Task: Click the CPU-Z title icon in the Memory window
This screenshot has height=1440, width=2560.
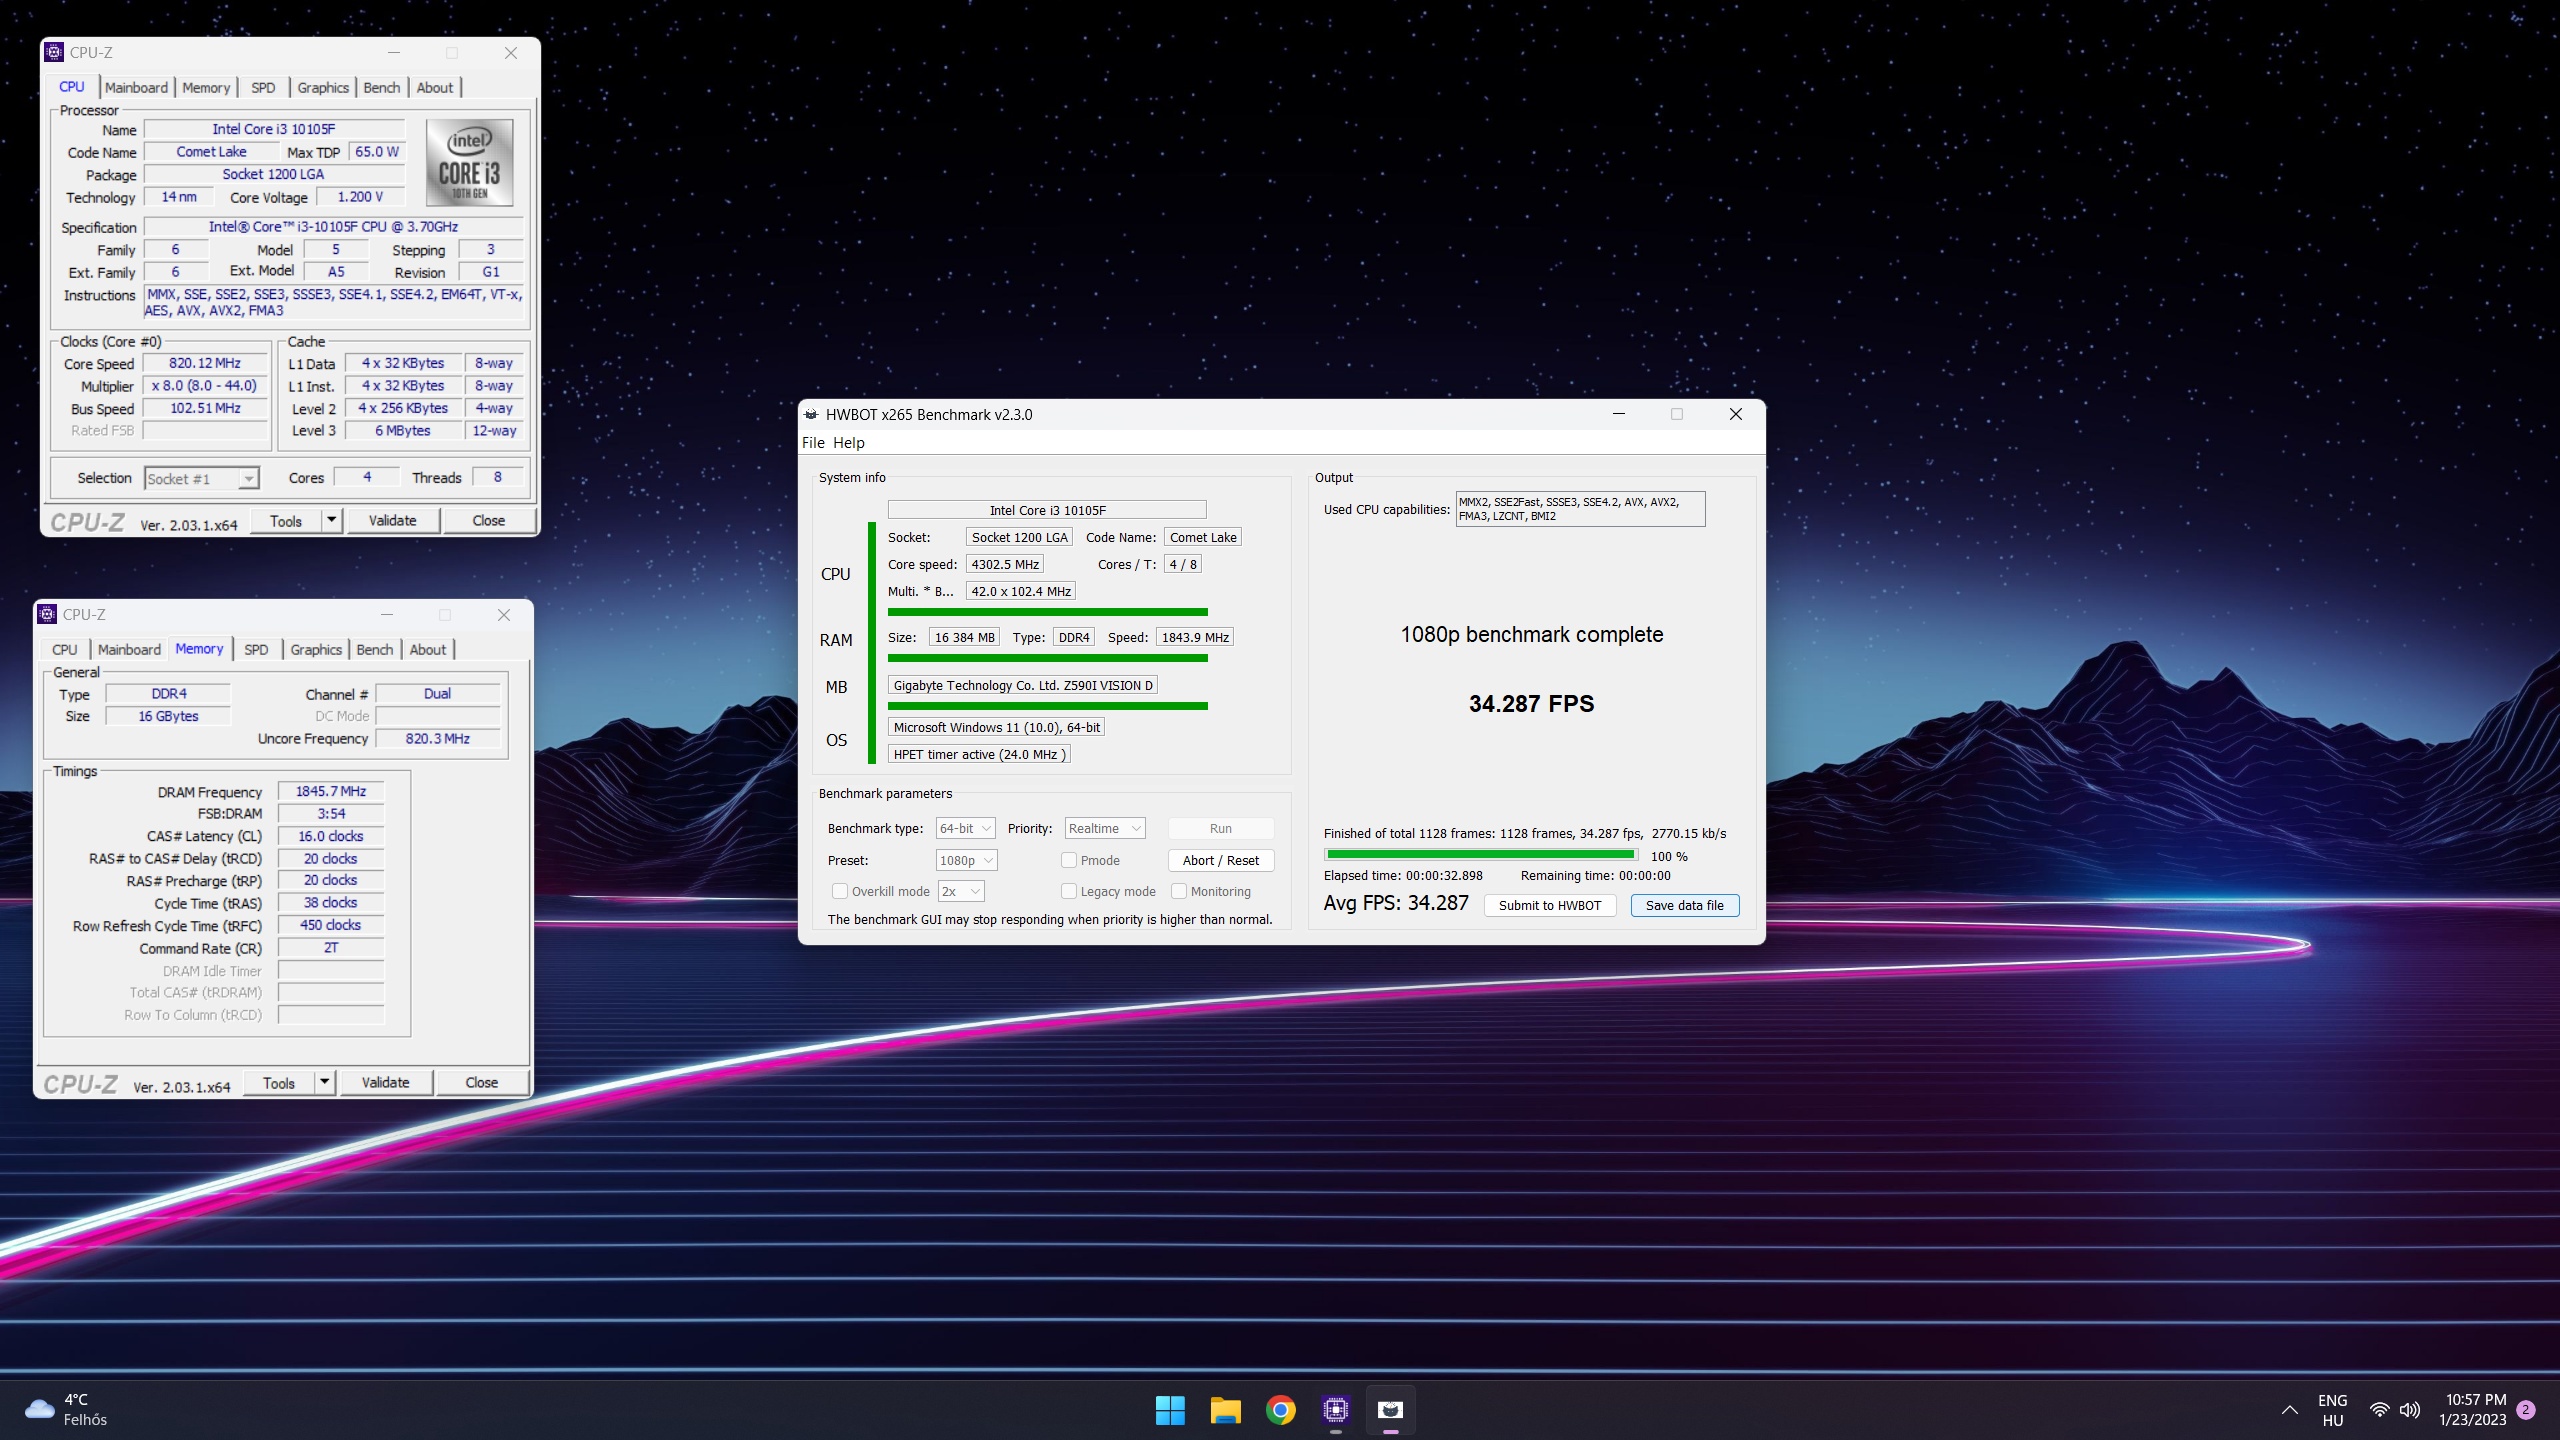Action: (47, 615)
